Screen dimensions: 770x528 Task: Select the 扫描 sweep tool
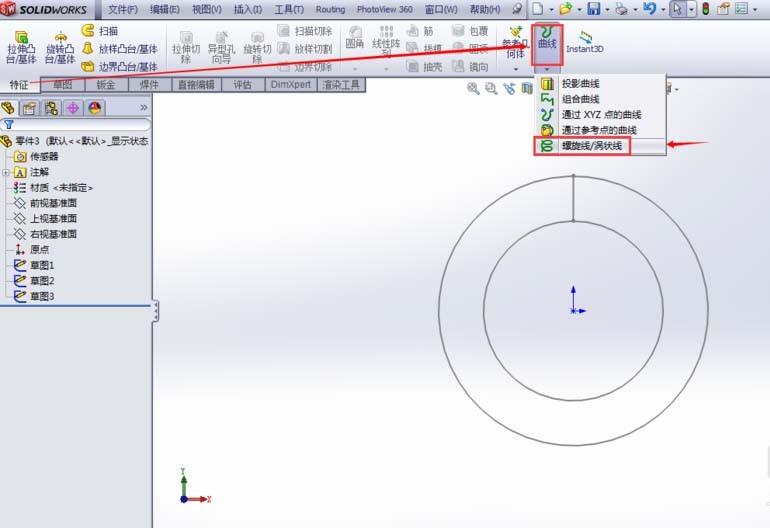coord(100,31)
